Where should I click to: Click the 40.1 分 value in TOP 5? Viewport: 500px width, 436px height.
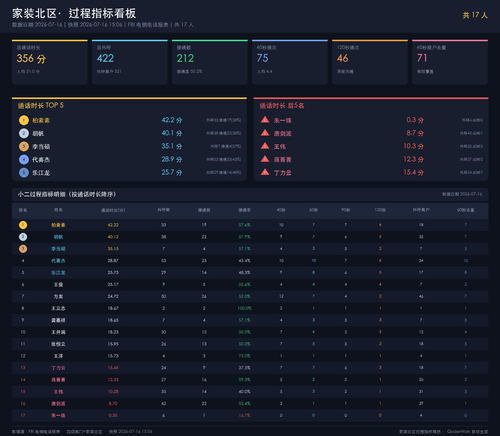(x=172, y=133)
